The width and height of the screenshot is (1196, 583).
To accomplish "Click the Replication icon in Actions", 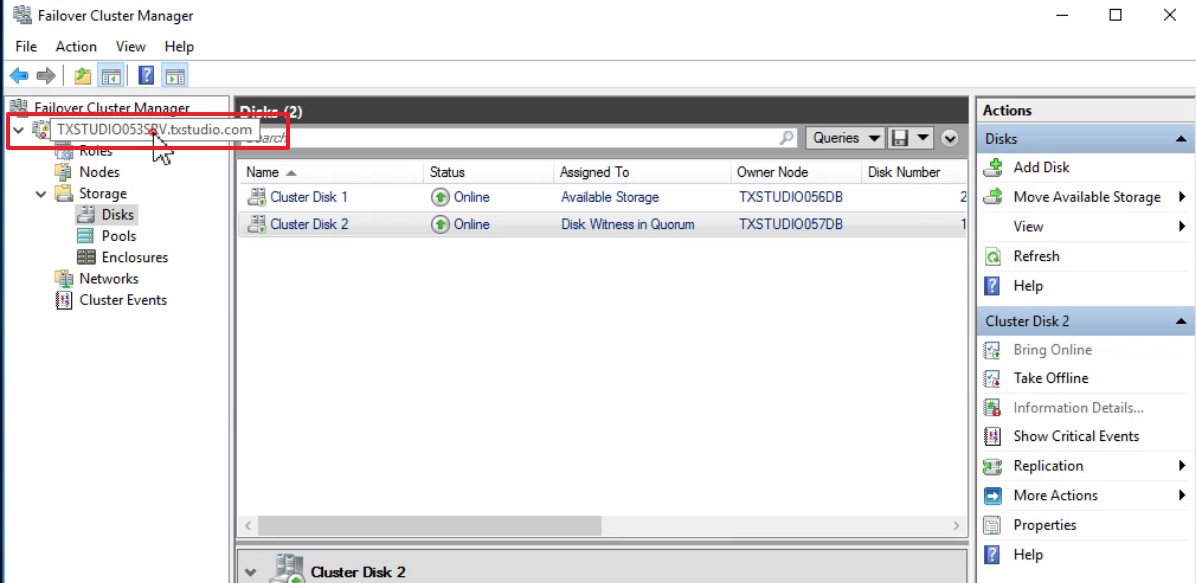I will [992, 466].
